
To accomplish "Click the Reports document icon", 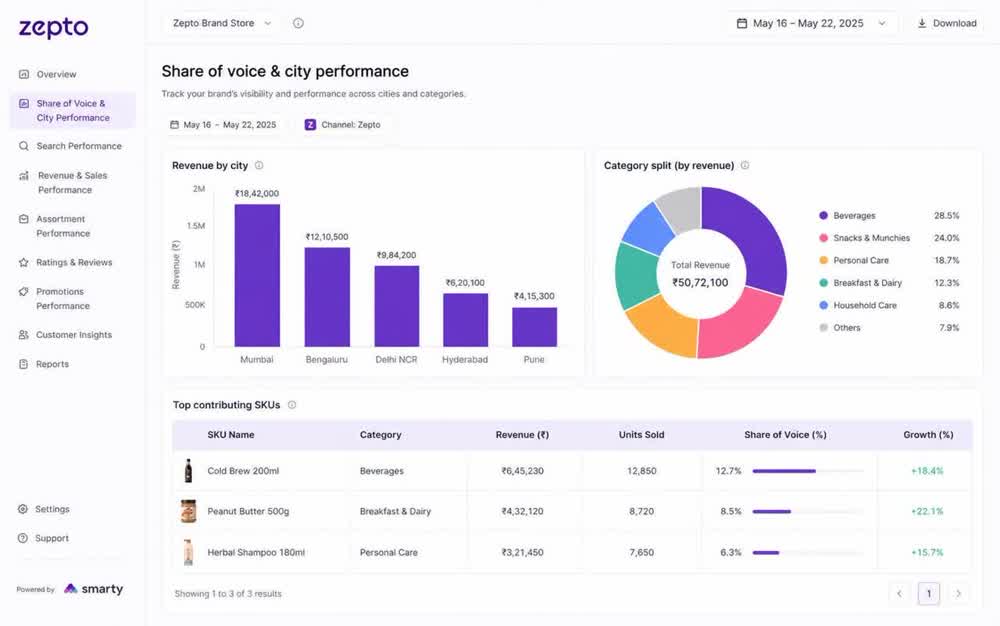I will (x=24, y=364).
